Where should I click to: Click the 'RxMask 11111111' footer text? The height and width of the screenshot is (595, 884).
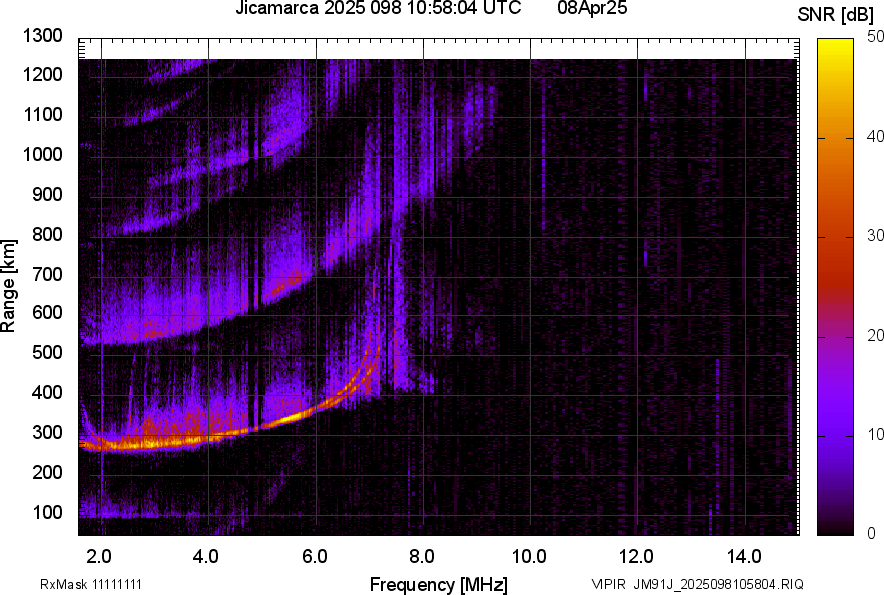pyautogui.click(x=91, y=584)
